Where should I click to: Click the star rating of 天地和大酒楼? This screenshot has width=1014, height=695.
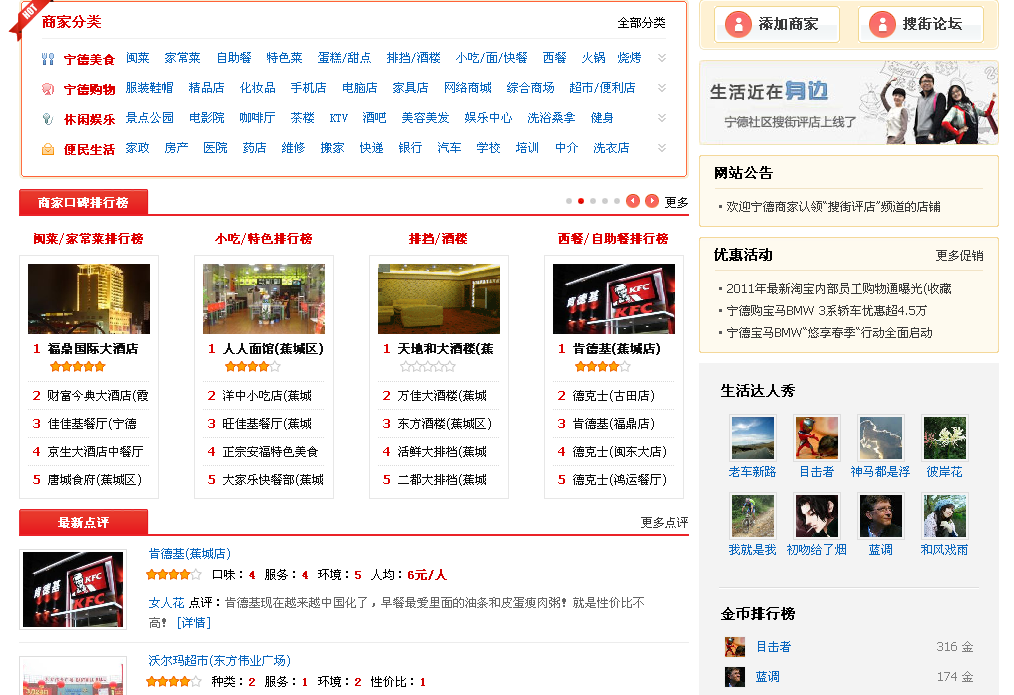click(x=427, y=367)
